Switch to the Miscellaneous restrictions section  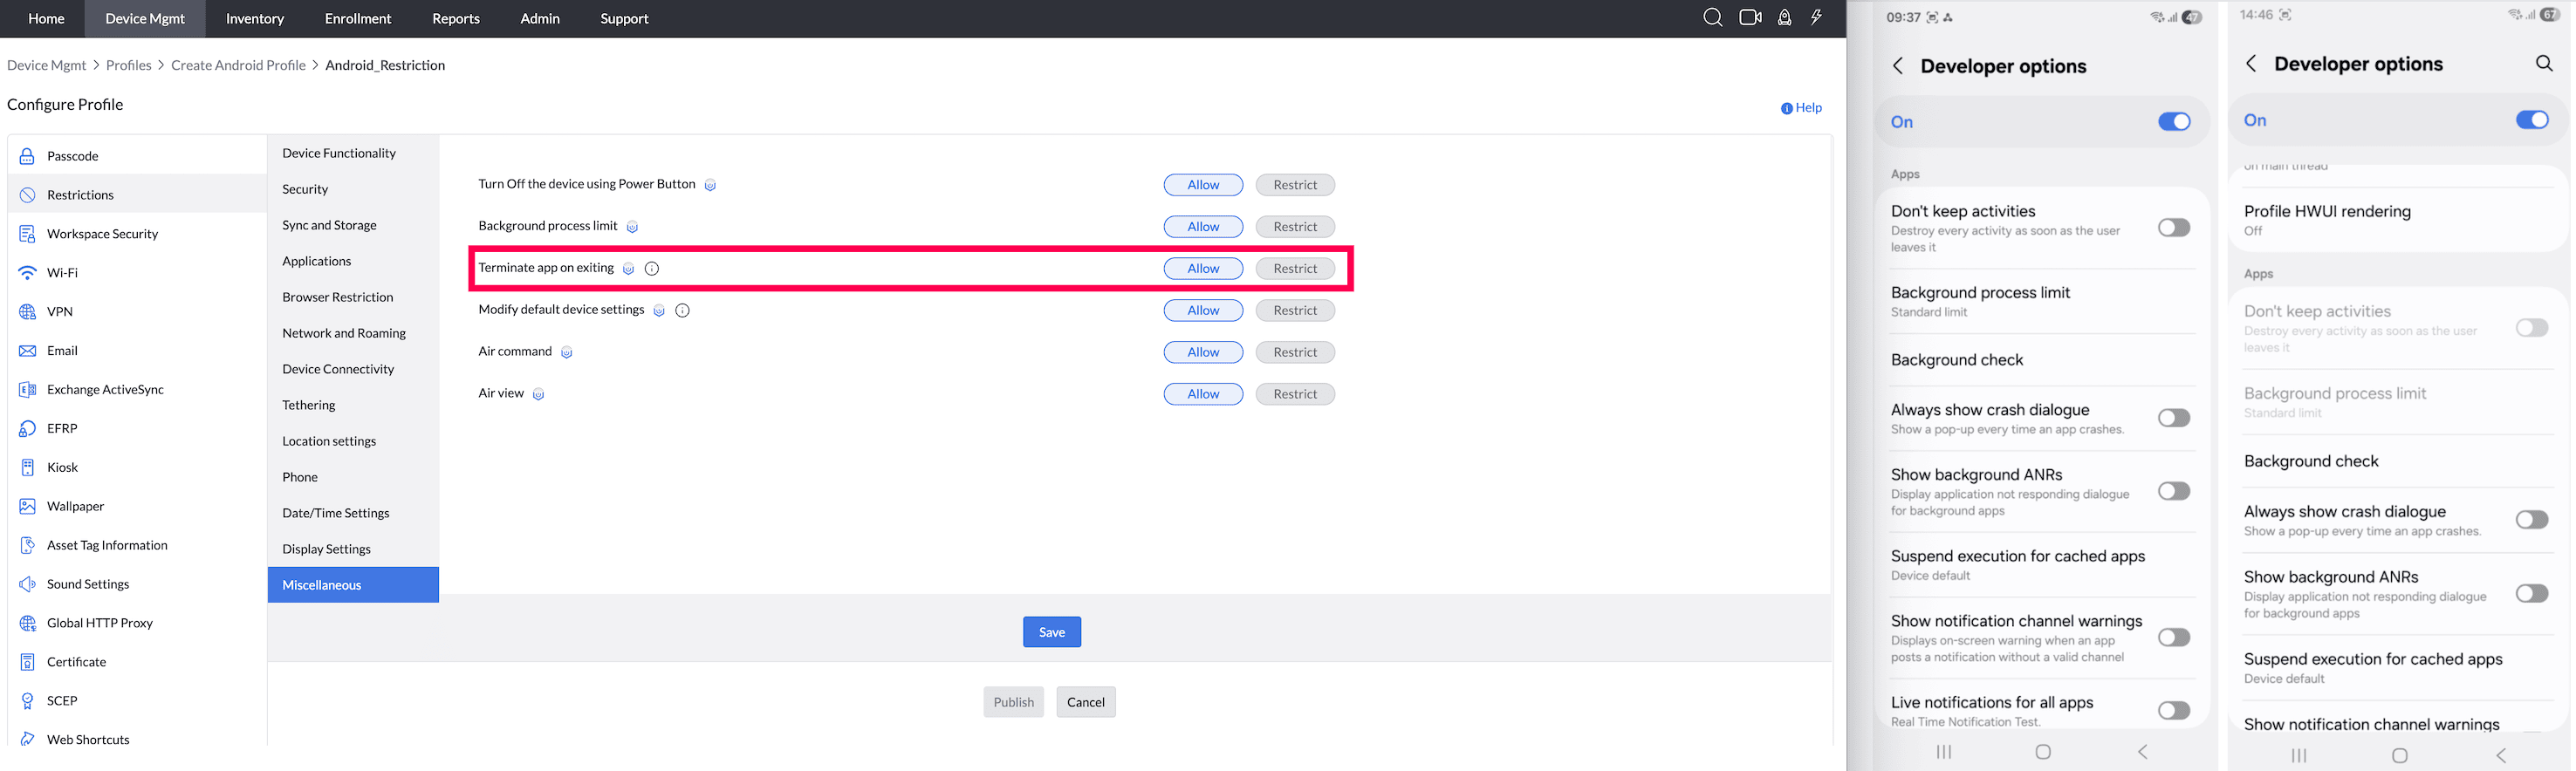(353, 585)
